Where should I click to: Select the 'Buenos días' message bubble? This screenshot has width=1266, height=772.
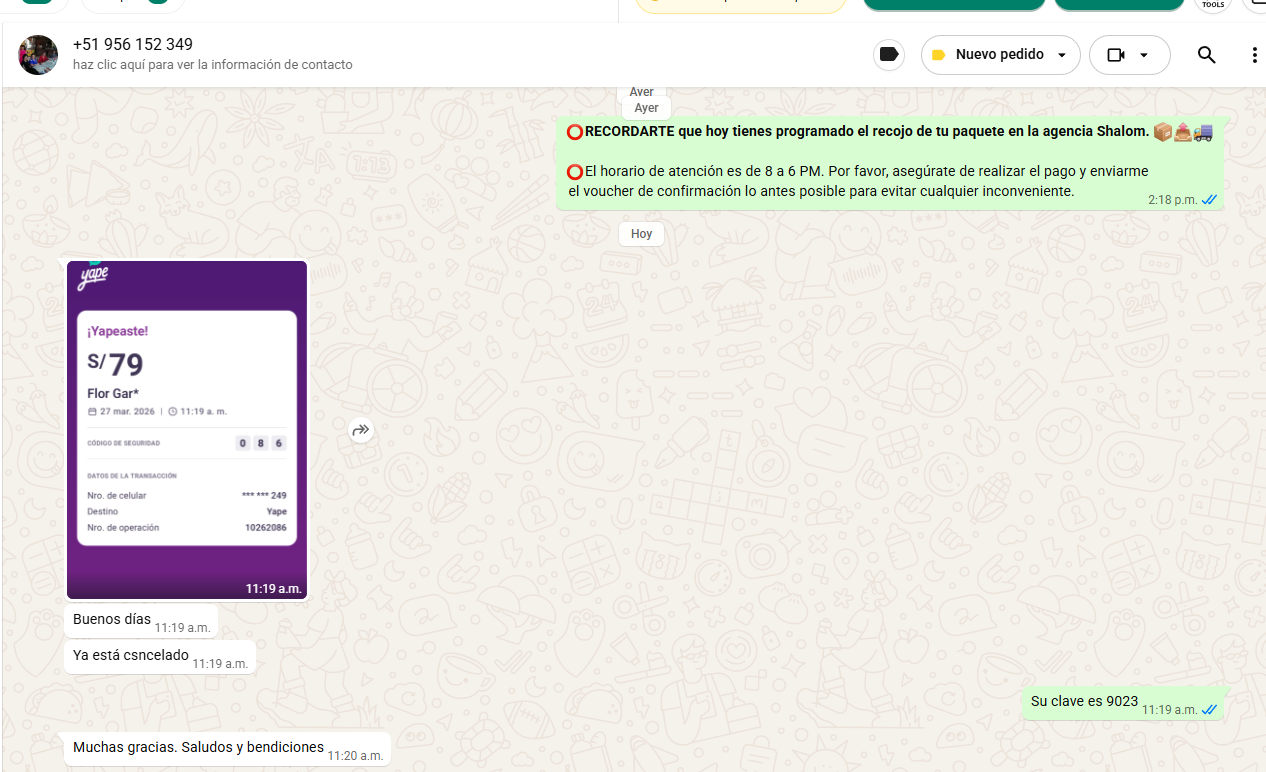(112, 620)
